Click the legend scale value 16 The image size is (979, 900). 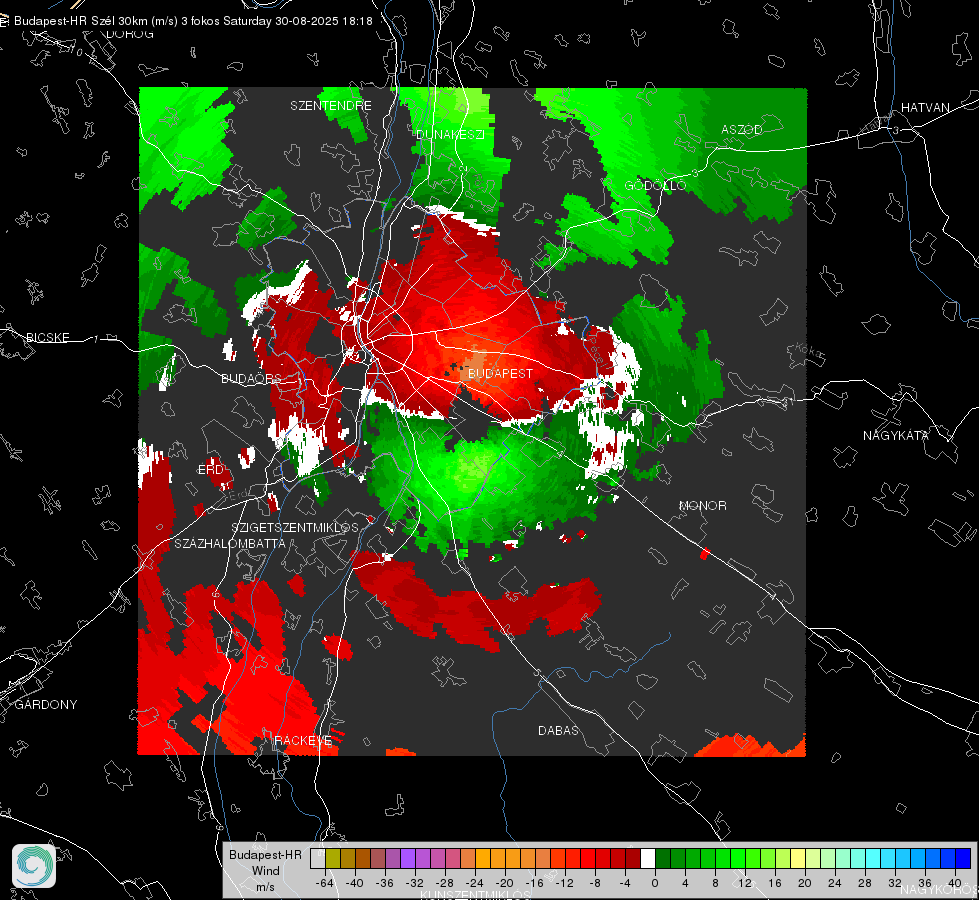[x=775, y=883]
